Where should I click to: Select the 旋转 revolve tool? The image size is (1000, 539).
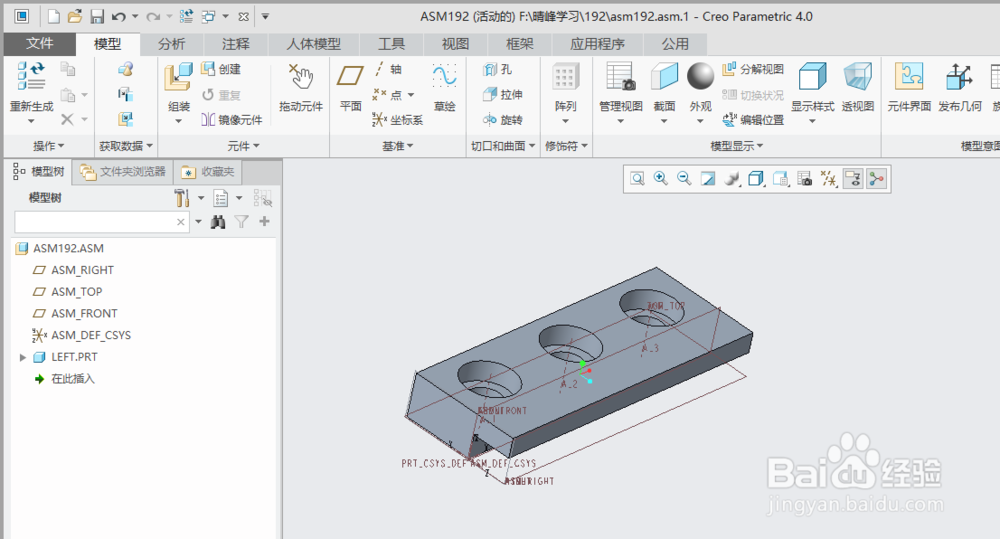[503, 120]
